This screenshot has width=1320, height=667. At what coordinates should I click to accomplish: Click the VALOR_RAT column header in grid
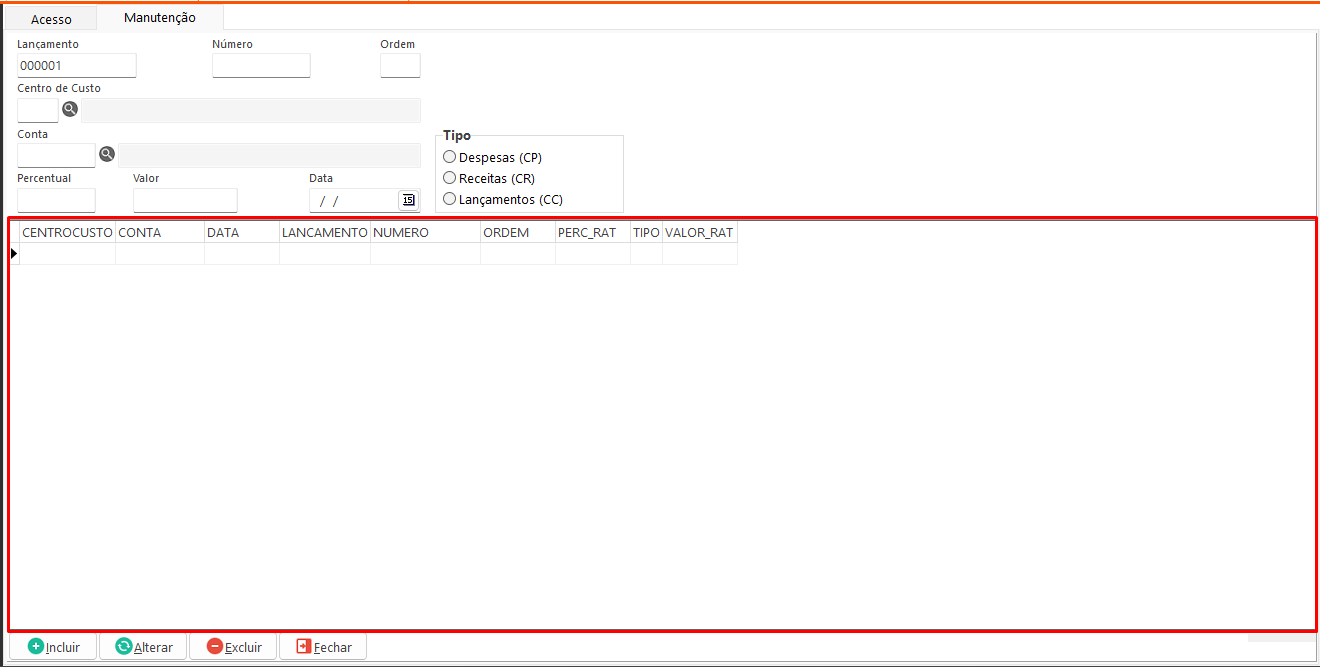[x=699, y=232]
